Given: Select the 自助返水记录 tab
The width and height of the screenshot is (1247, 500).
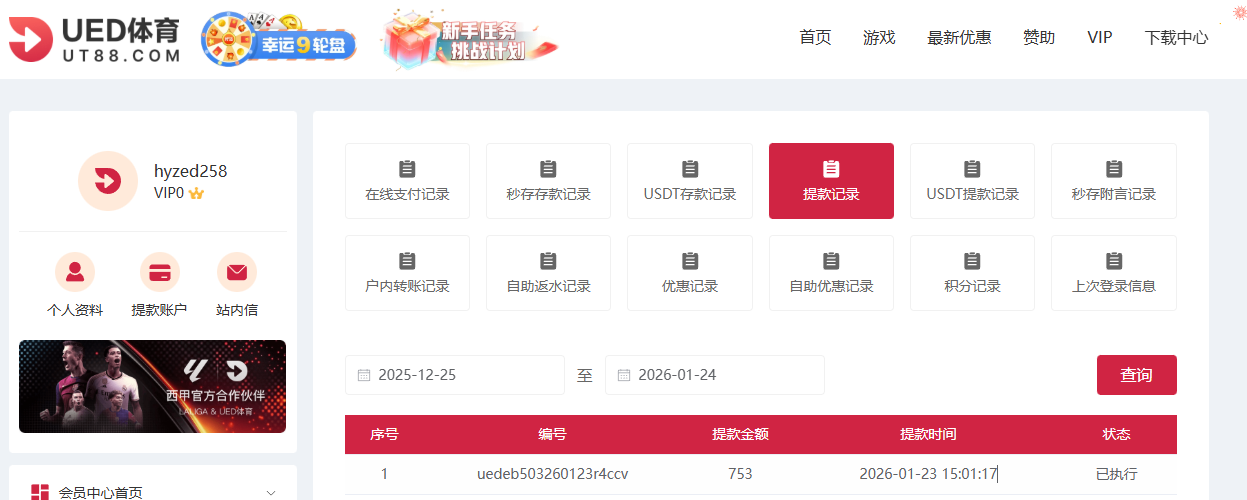Looking at the screenshot, I should click(548, 273).
